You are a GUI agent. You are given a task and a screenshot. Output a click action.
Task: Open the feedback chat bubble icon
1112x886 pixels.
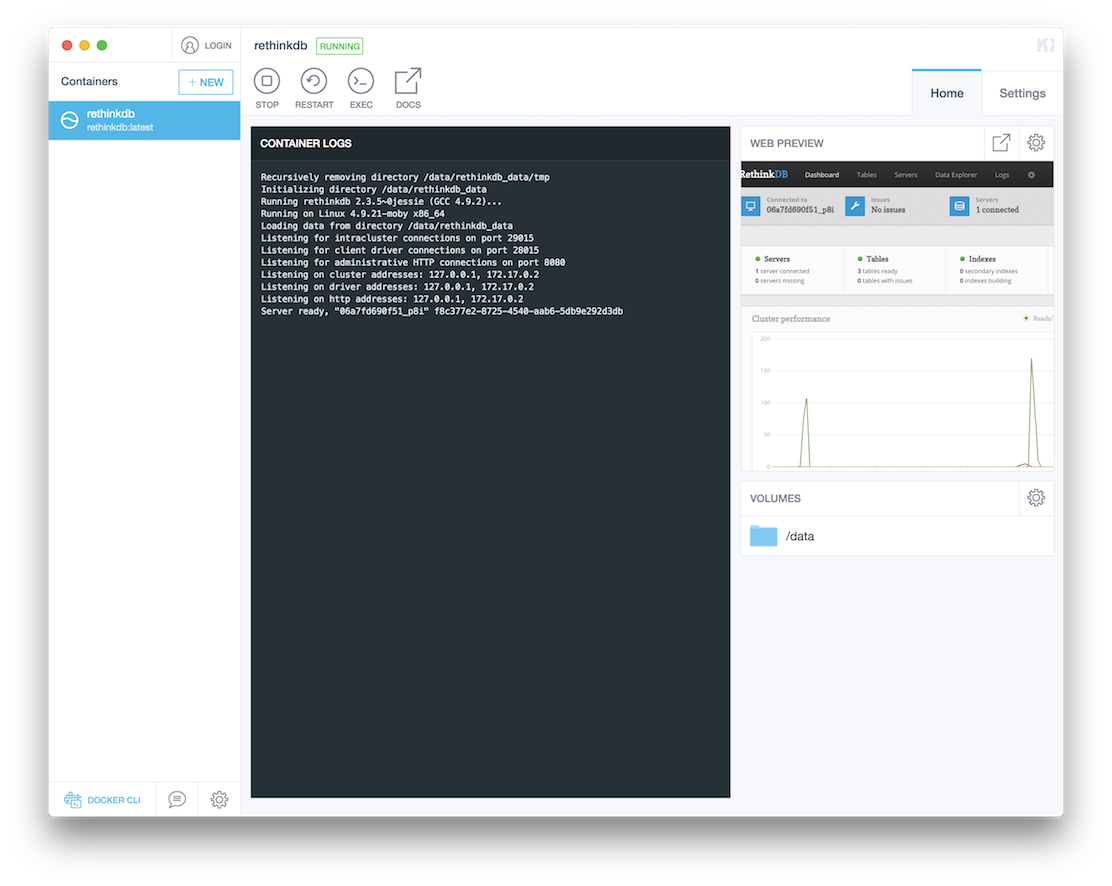pos(176,799)
